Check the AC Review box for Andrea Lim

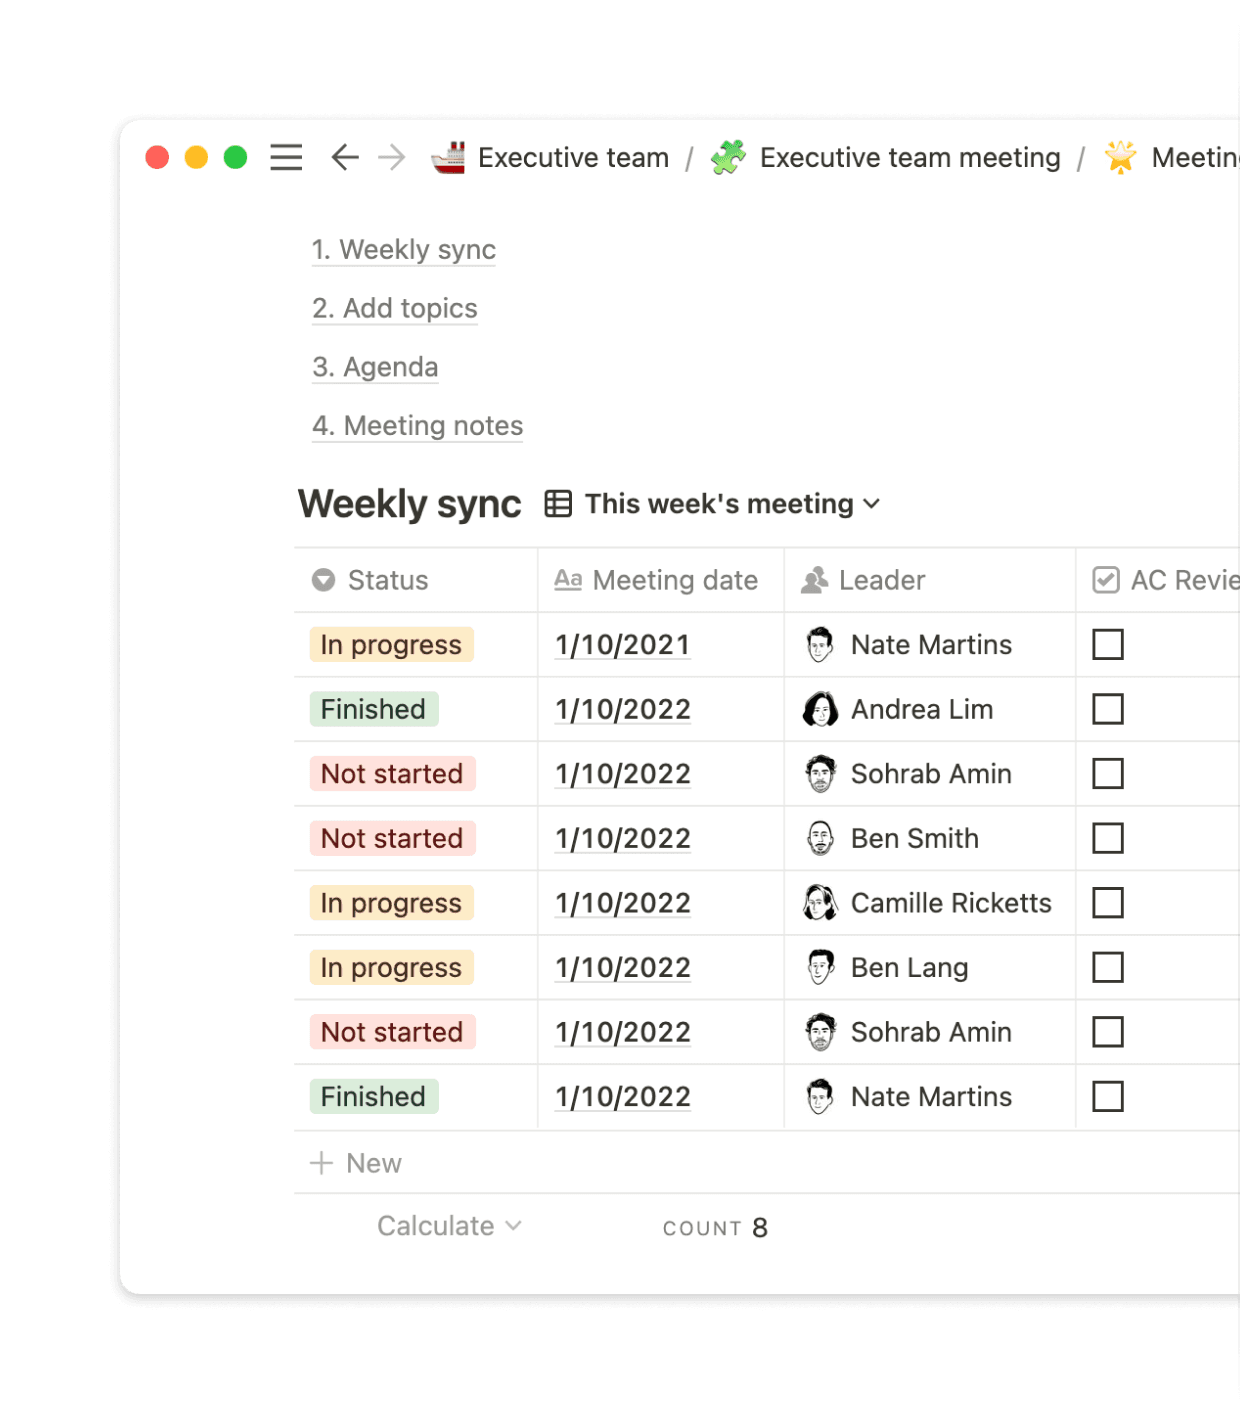click(x=1107, y=710)
